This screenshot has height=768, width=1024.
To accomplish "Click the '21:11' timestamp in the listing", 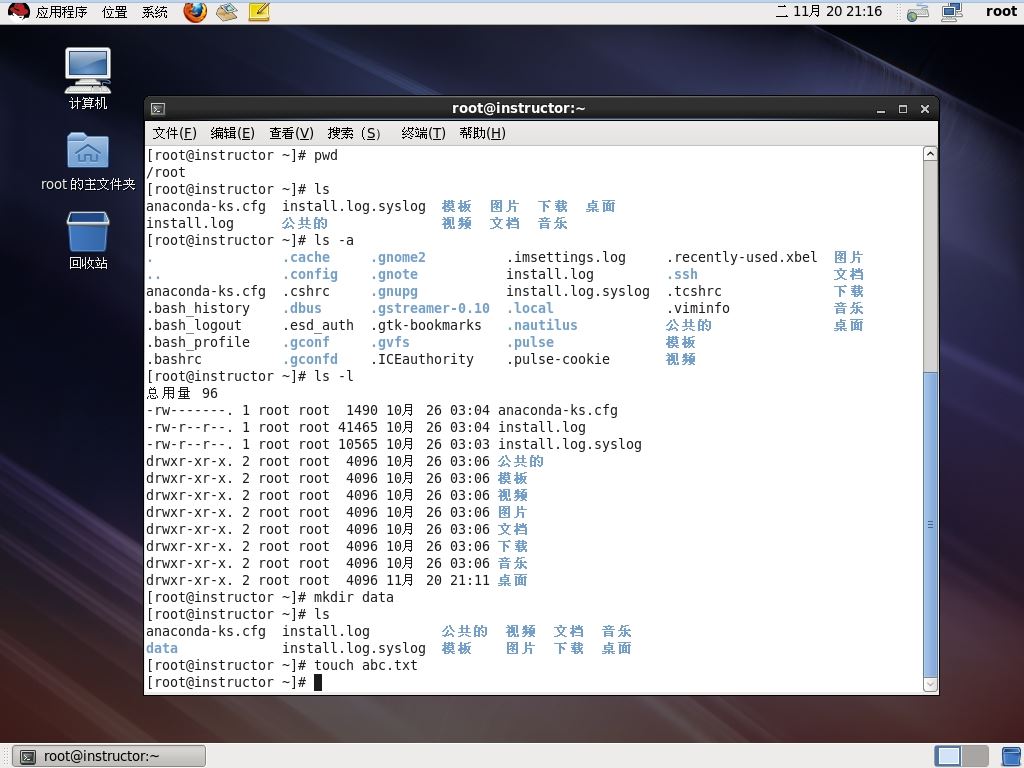I will [470, 580].
